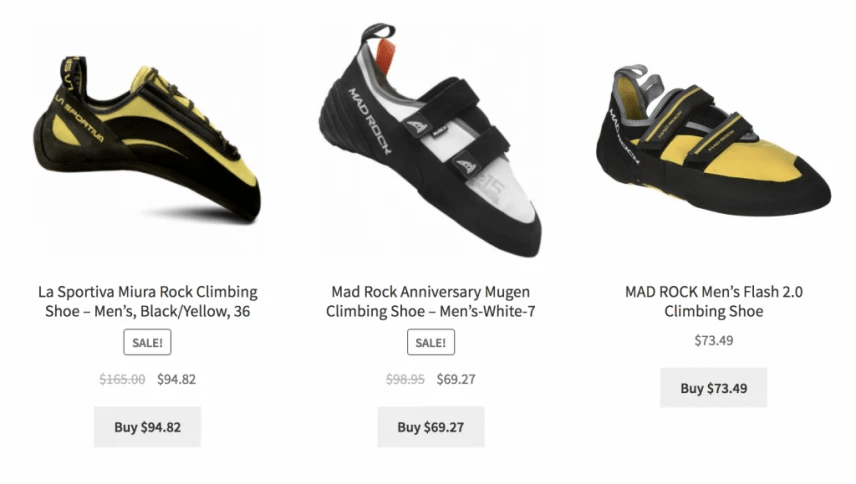Open the Mad Rock Mugen white shoe image
Screen dimensions: 856x484
(431, 140)
